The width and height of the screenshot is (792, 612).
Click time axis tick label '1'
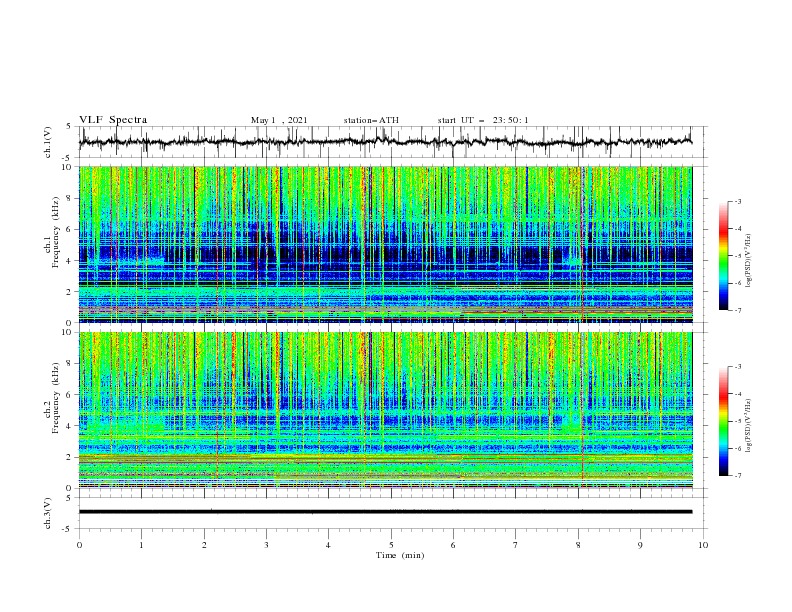coord(141,545)
